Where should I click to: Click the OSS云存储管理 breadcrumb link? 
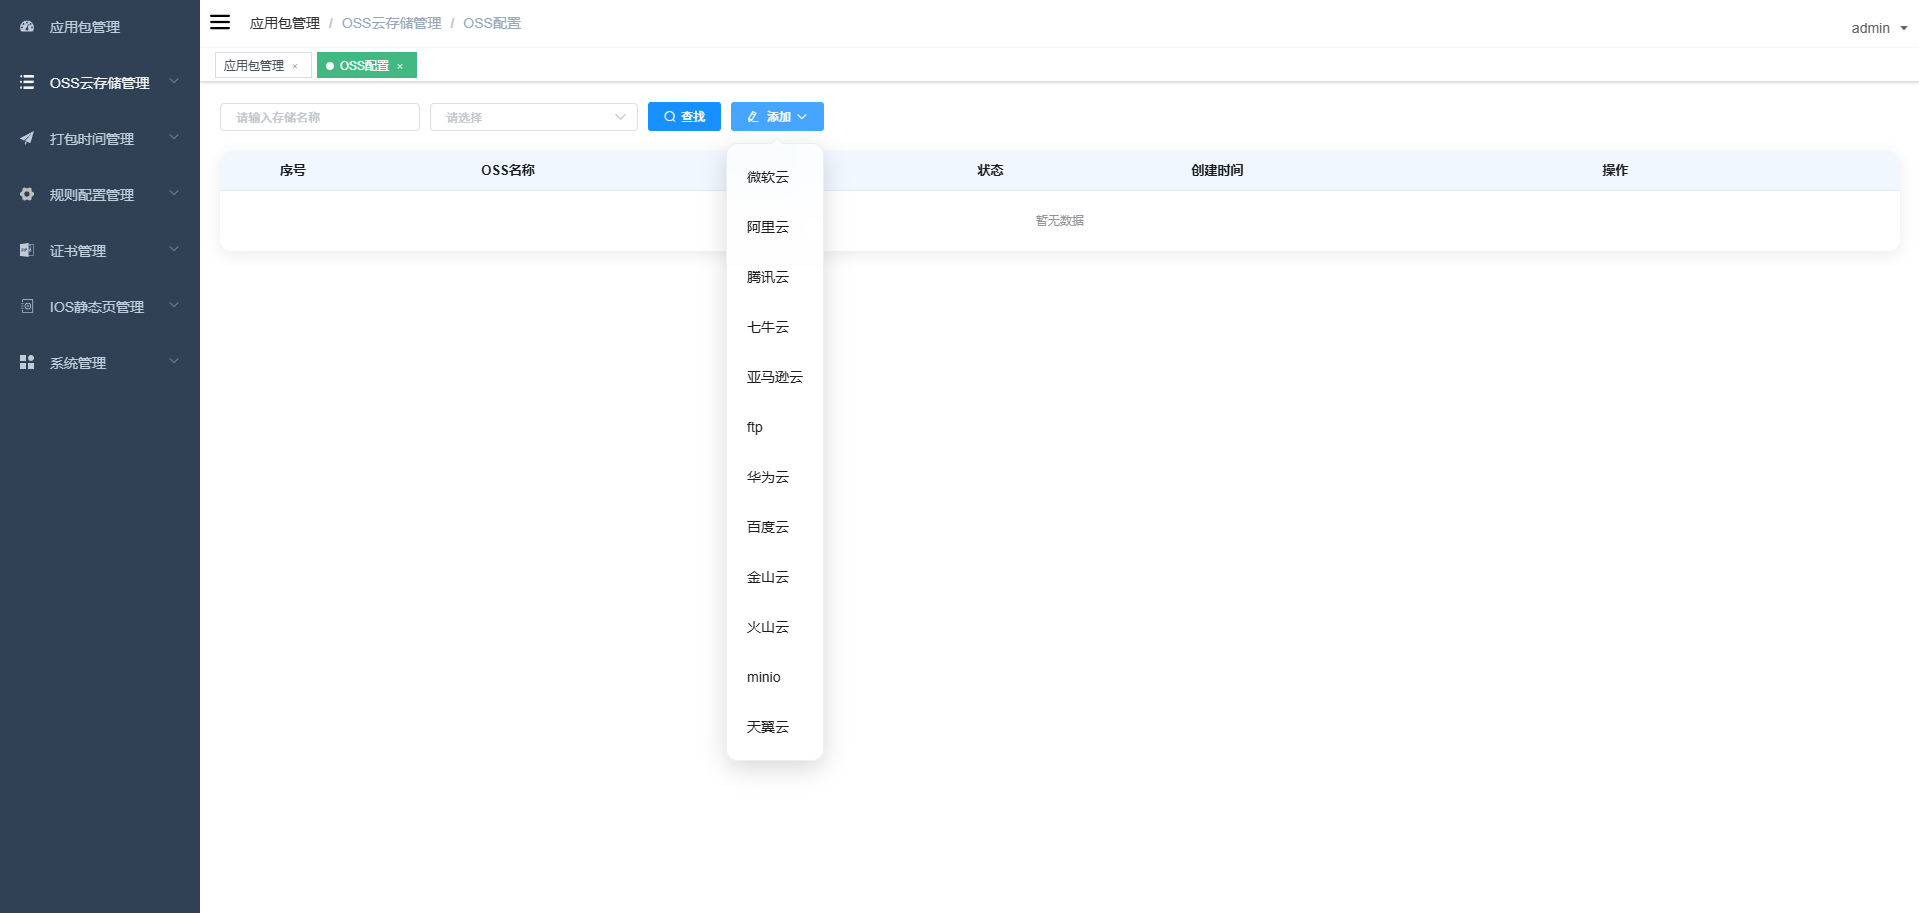point(391,22)
